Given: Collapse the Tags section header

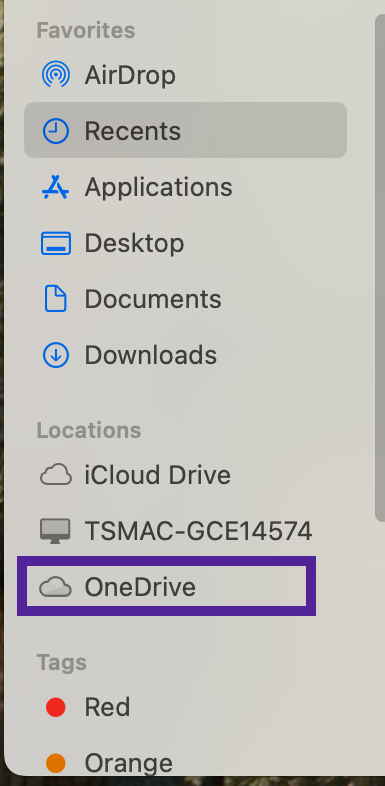Looking at the screenshot, I should coord(62,663).
